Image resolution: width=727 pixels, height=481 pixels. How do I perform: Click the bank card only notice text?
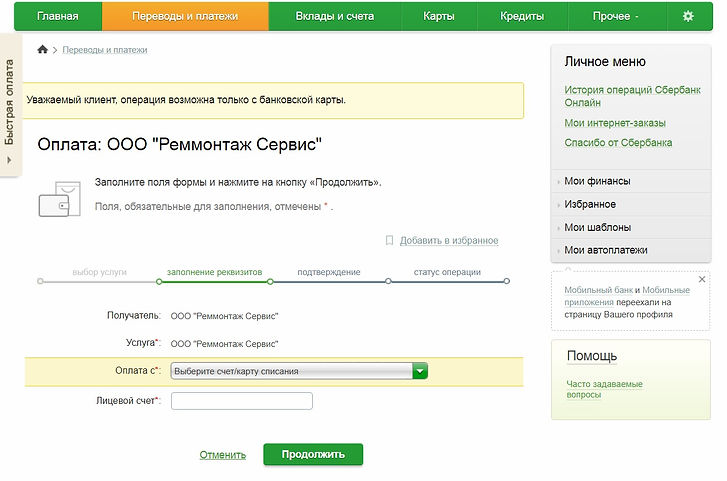186,100
